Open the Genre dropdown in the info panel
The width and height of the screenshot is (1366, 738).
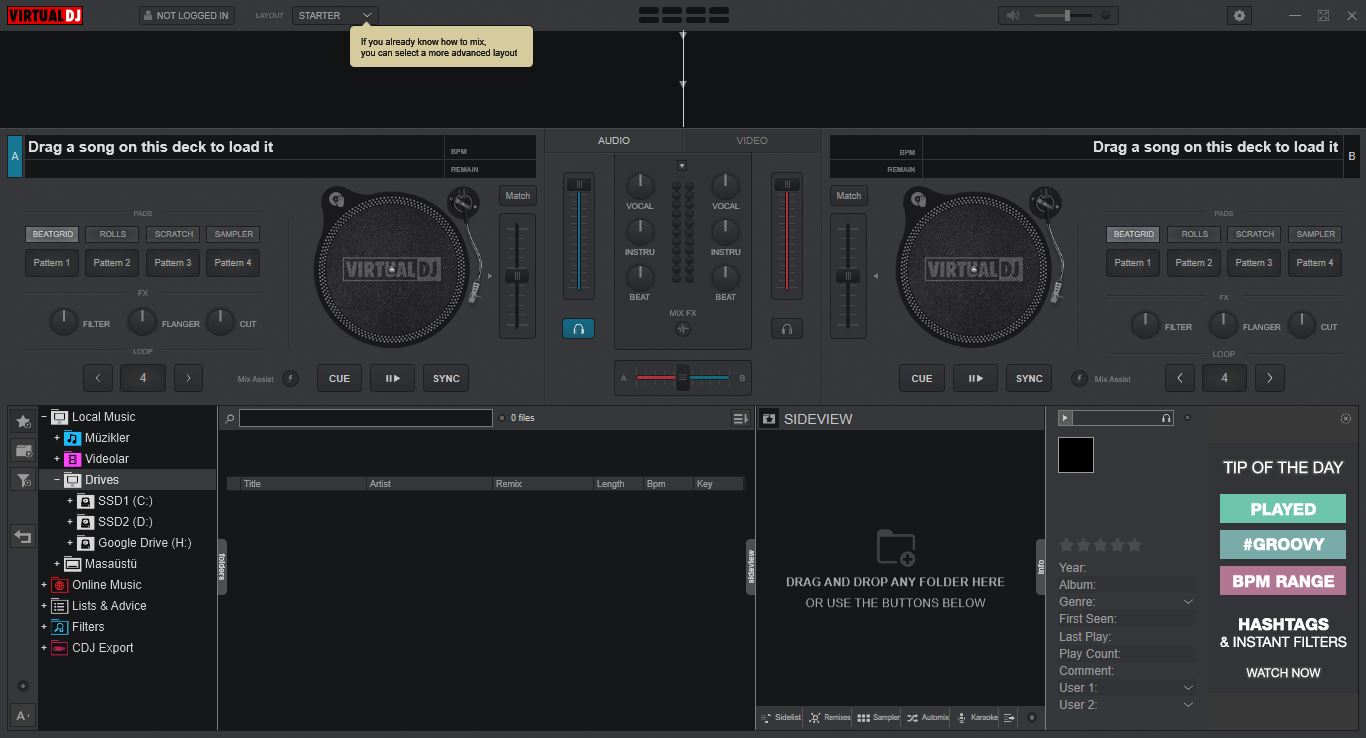1188,602
